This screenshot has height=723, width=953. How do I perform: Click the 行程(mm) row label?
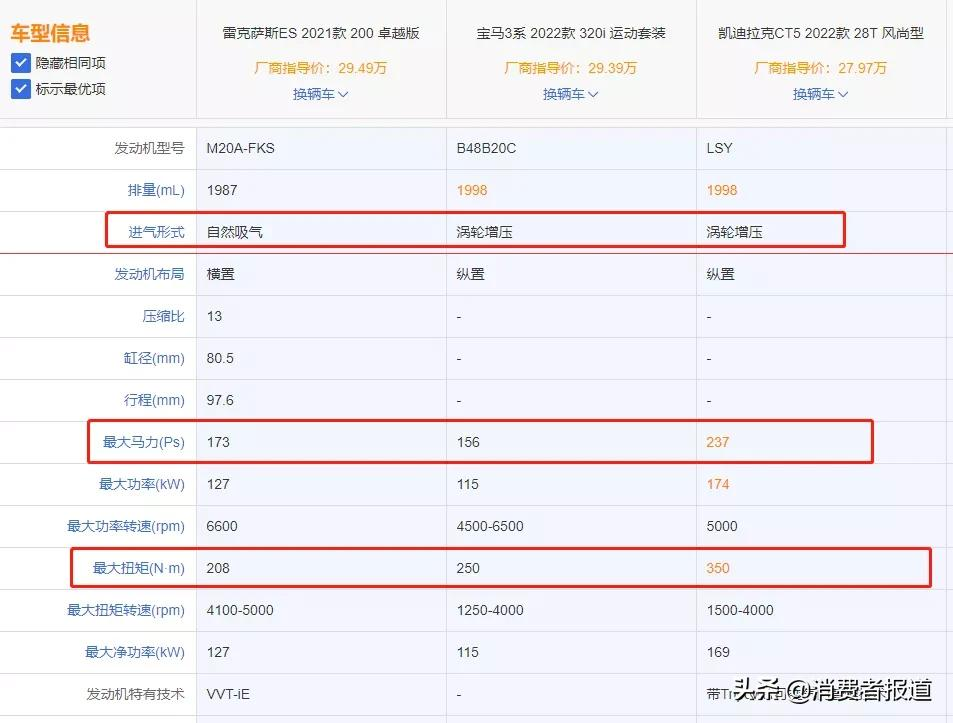tap(154, 400)
